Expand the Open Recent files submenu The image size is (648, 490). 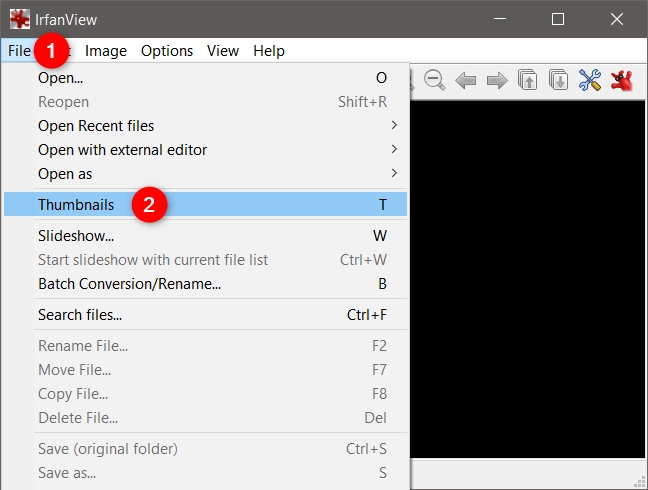click(205, 126)
